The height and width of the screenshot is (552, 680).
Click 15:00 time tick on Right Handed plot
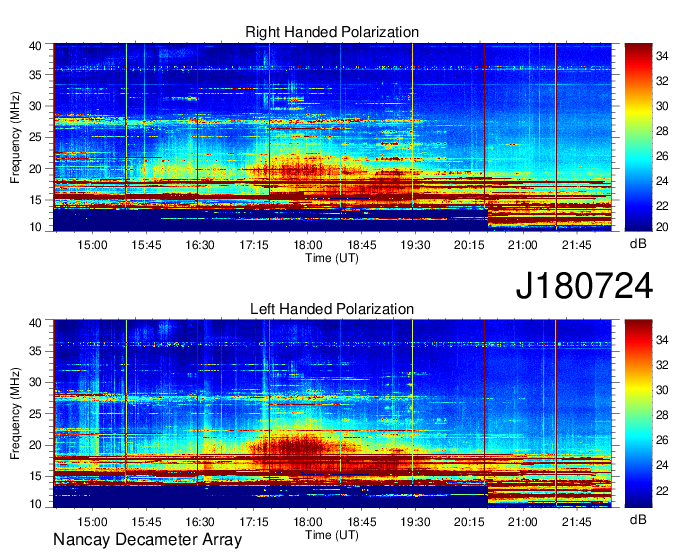(92, 245)
